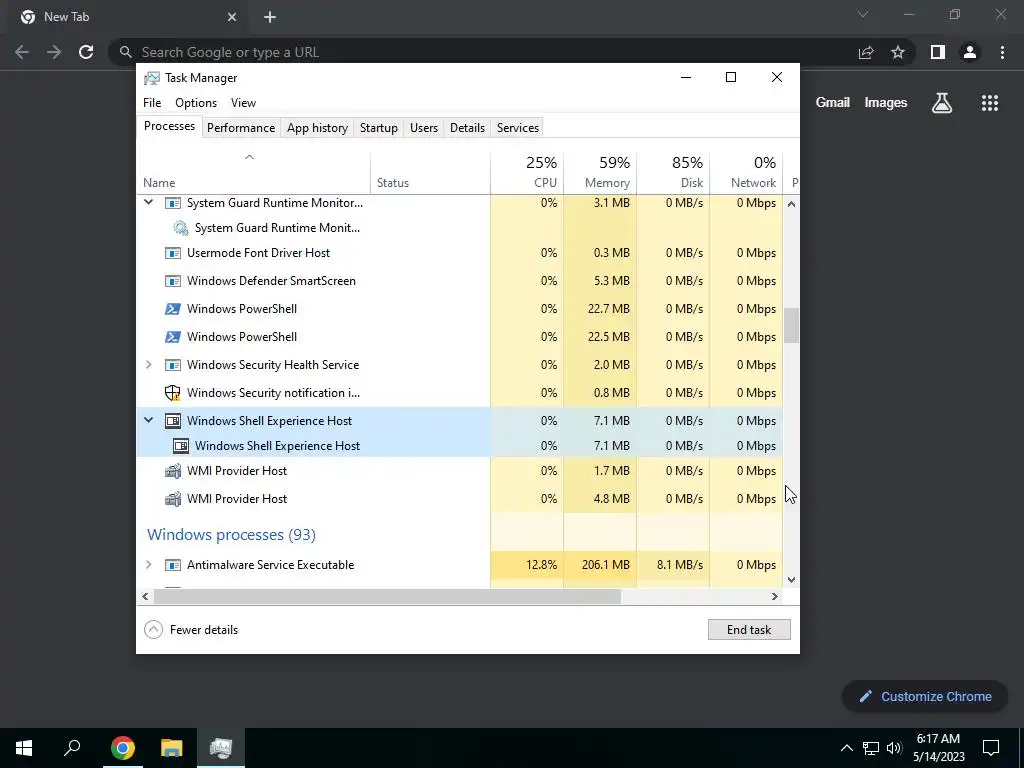Viewport: 1024px width, 768px height.
Task: Open Chrome tab search dropdown chevron
Action: point(863,14)
